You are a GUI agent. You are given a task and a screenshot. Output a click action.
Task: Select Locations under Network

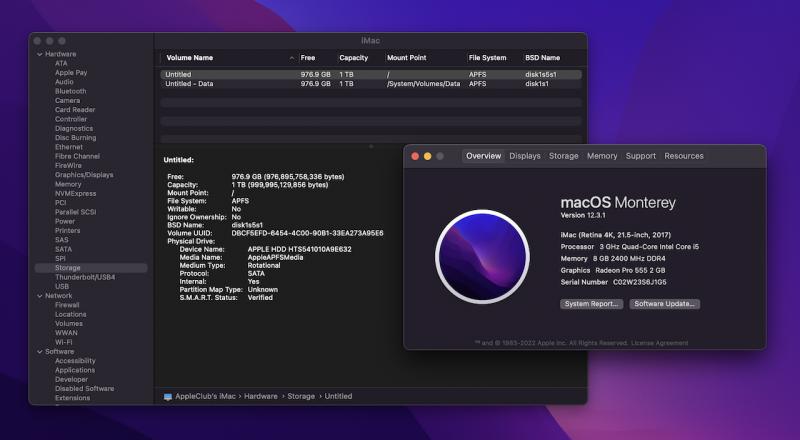70,314
